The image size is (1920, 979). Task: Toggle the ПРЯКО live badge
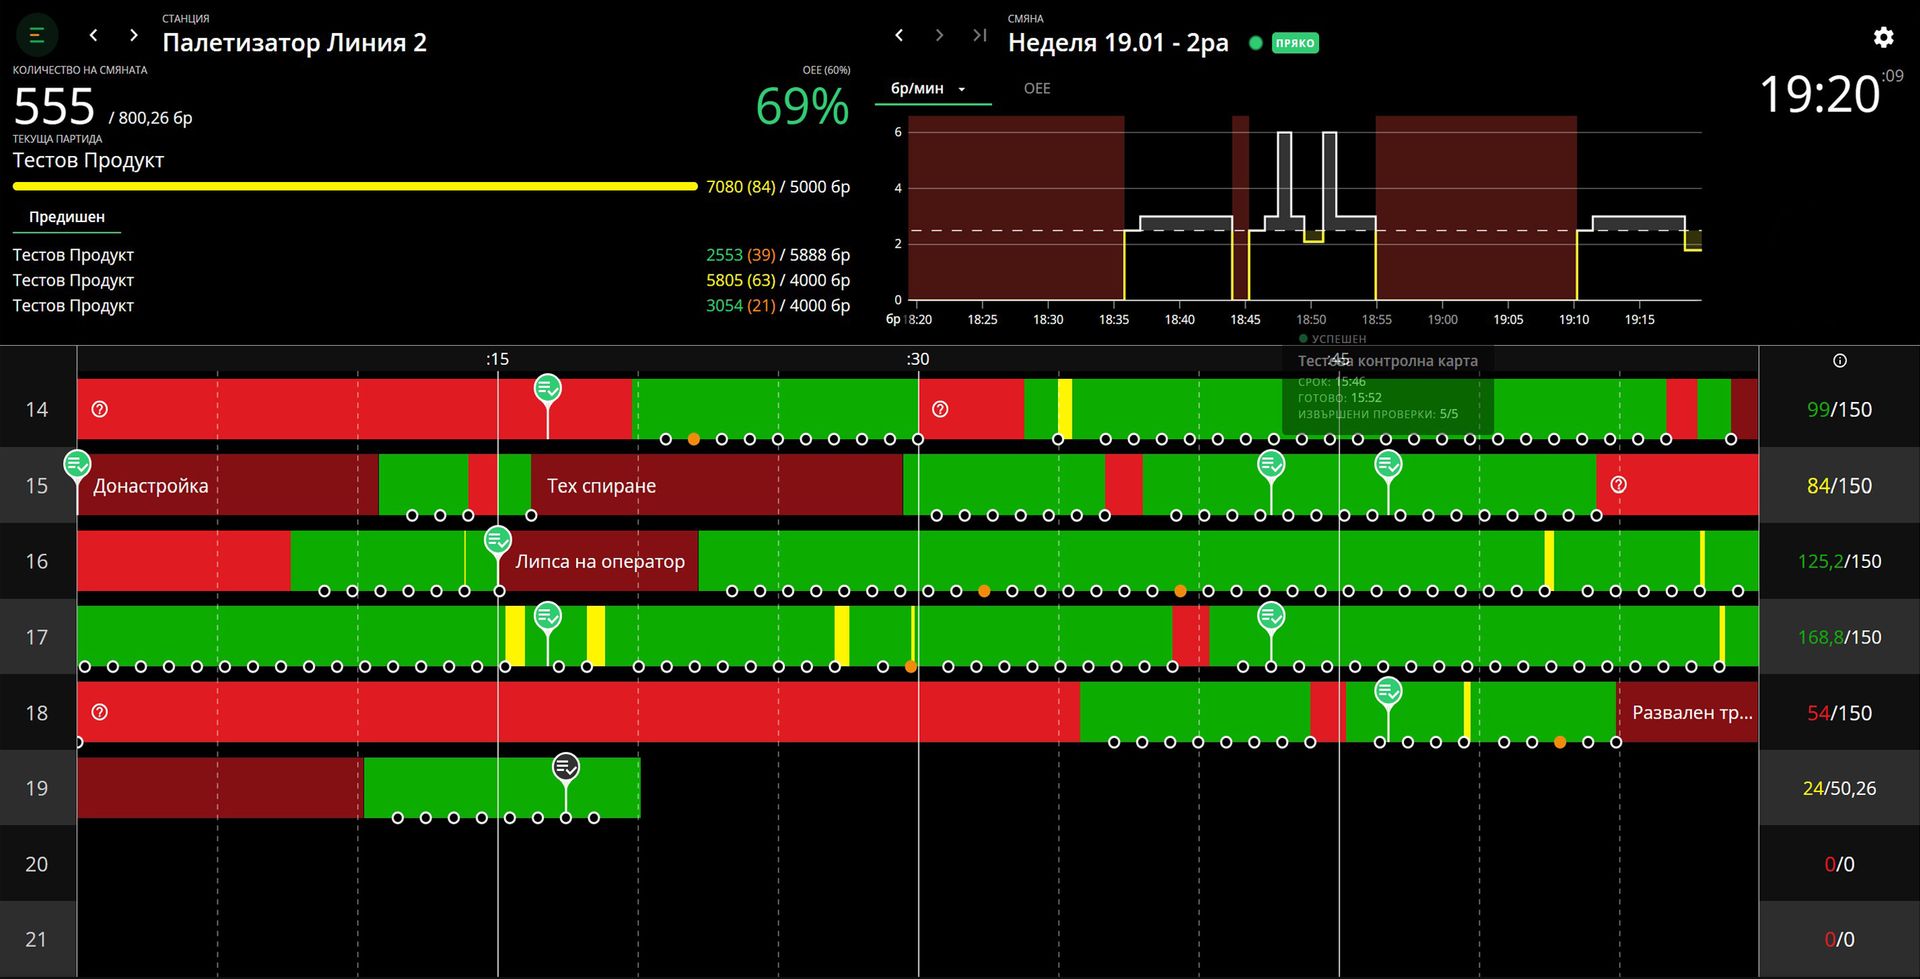point(1295,43)
